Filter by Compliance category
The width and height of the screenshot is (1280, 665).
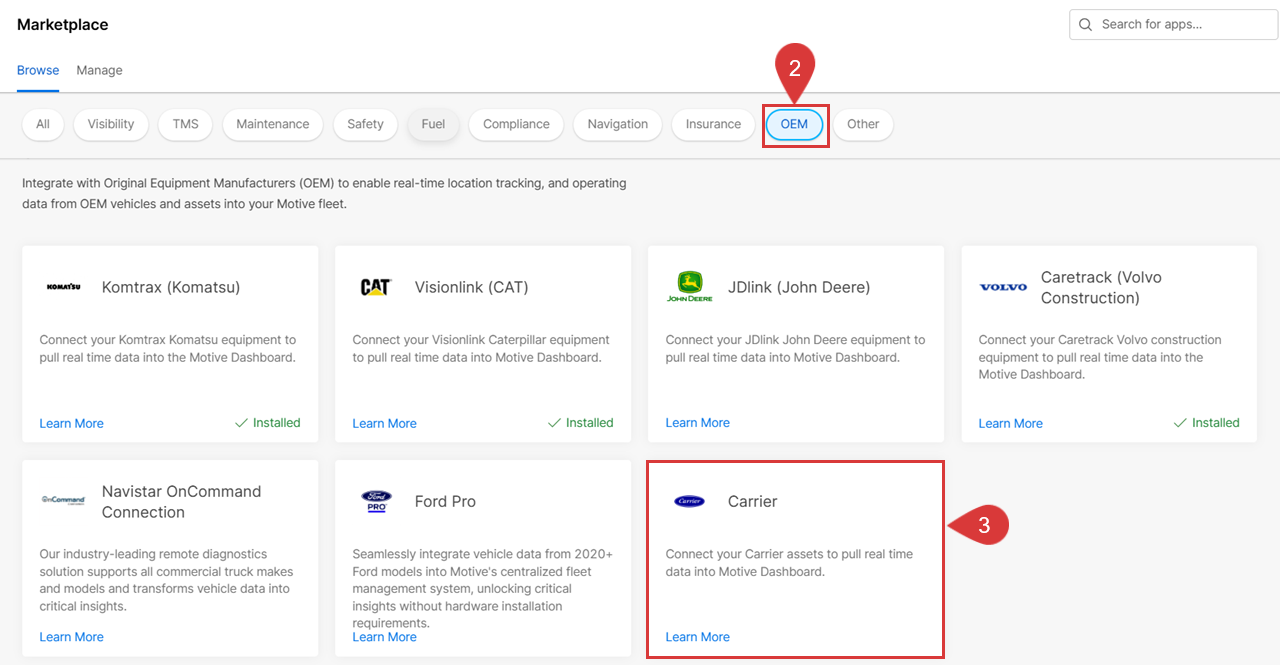[516, 124]
